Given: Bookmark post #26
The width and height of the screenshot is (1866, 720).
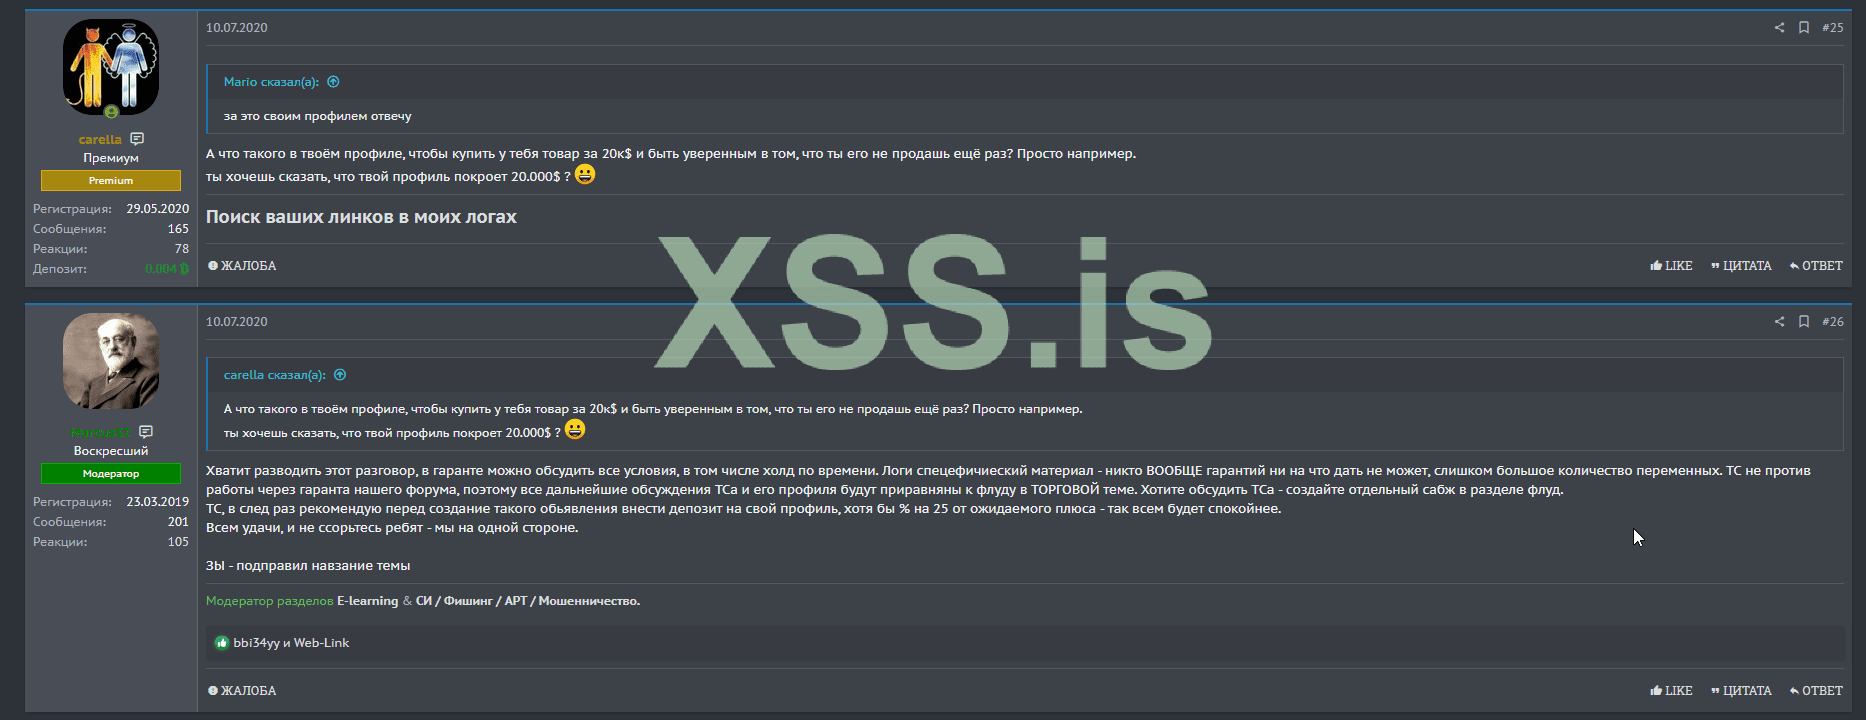Looking at the screenshot, I should click(x=1804, y=322).
